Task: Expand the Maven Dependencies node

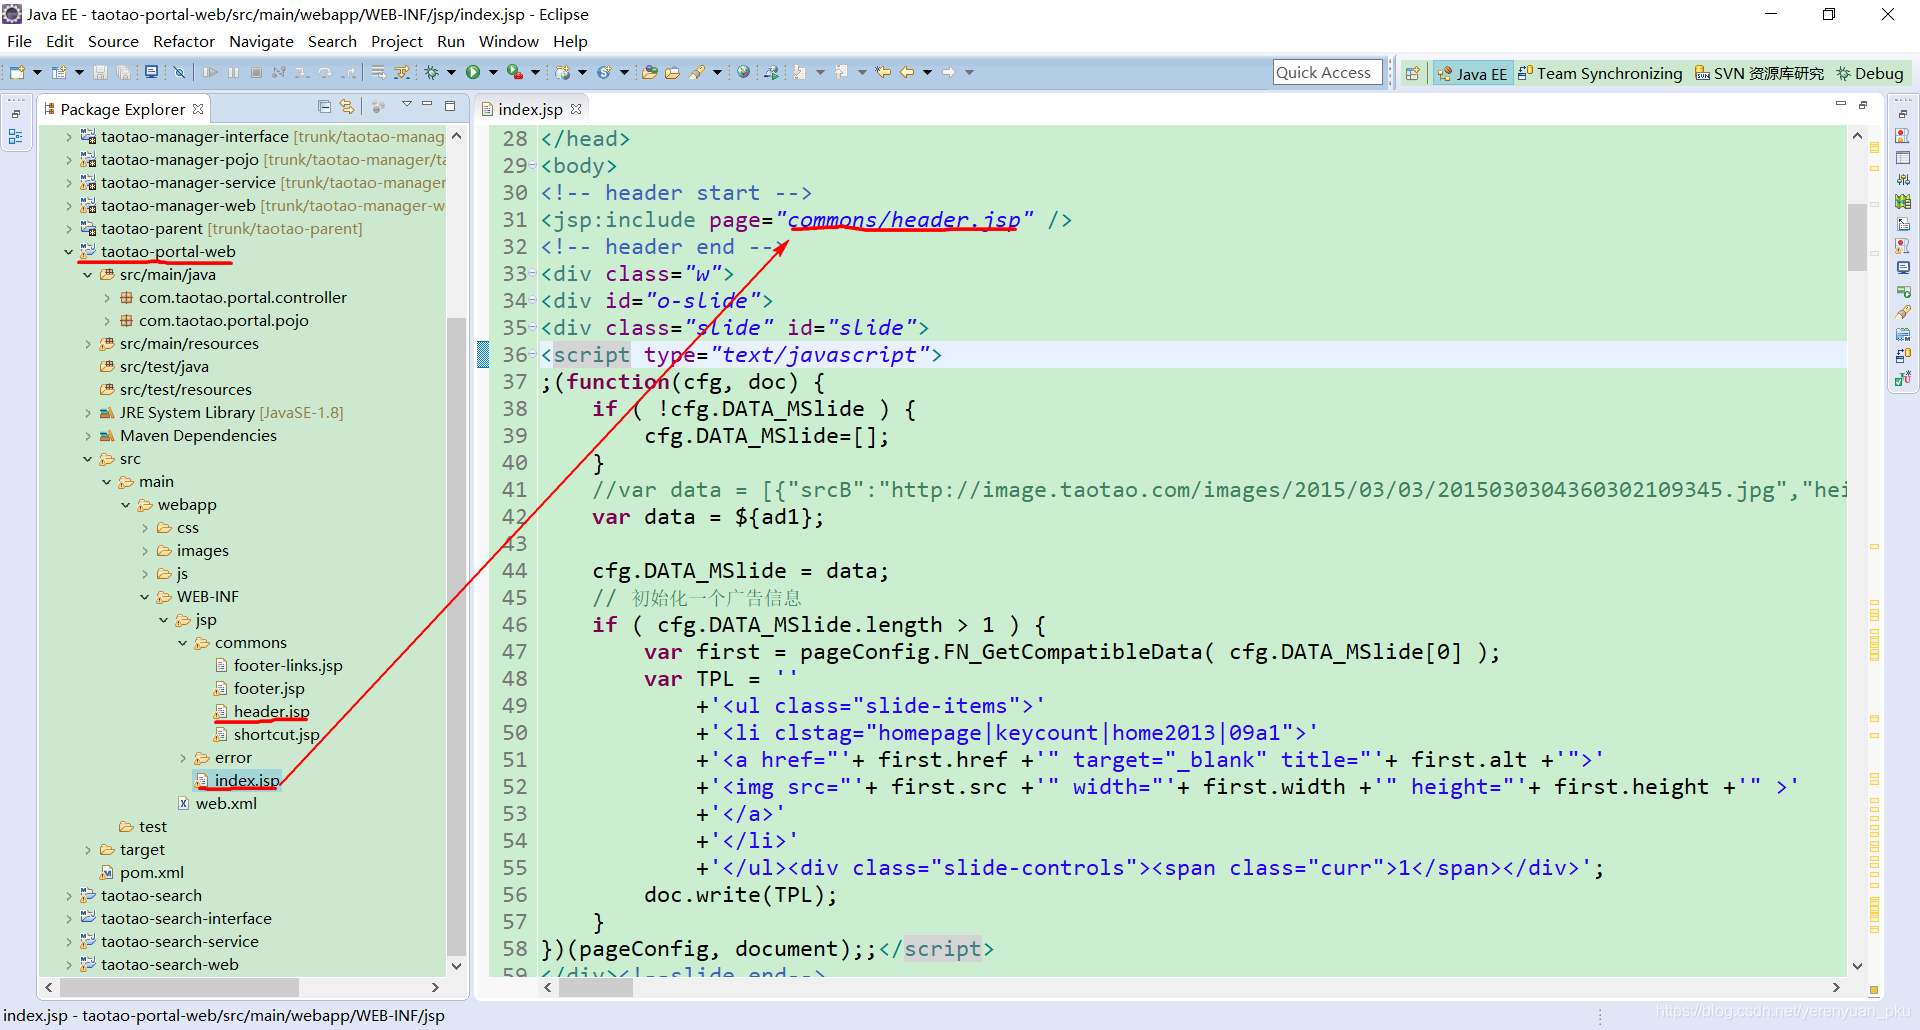Action: pos(88,436)
